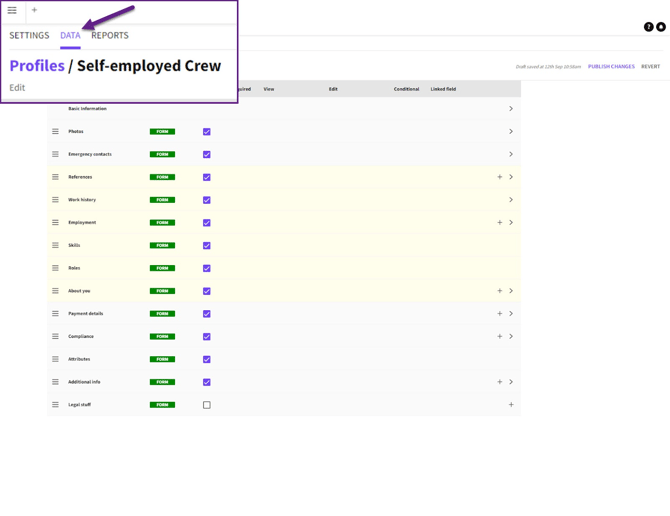Grab the drag handle for References row
670x516 pixels.
pos(56,177)
